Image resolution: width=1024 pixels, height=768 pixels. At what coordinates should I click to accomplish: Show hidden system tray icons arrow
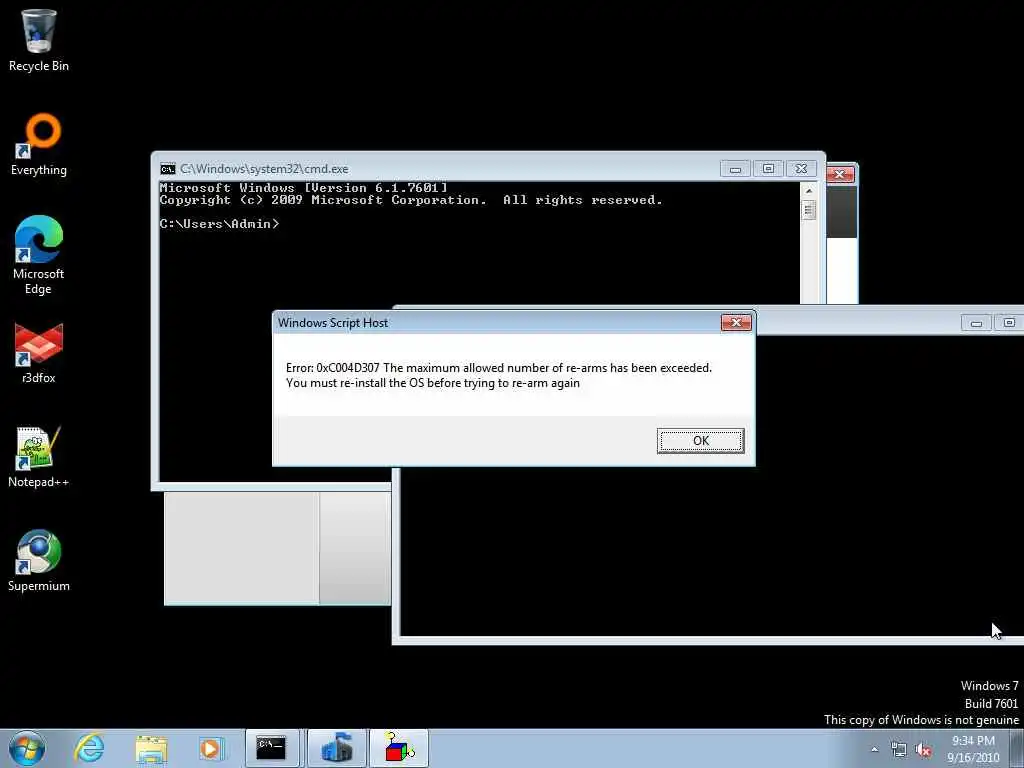click(x=874, y=750)
